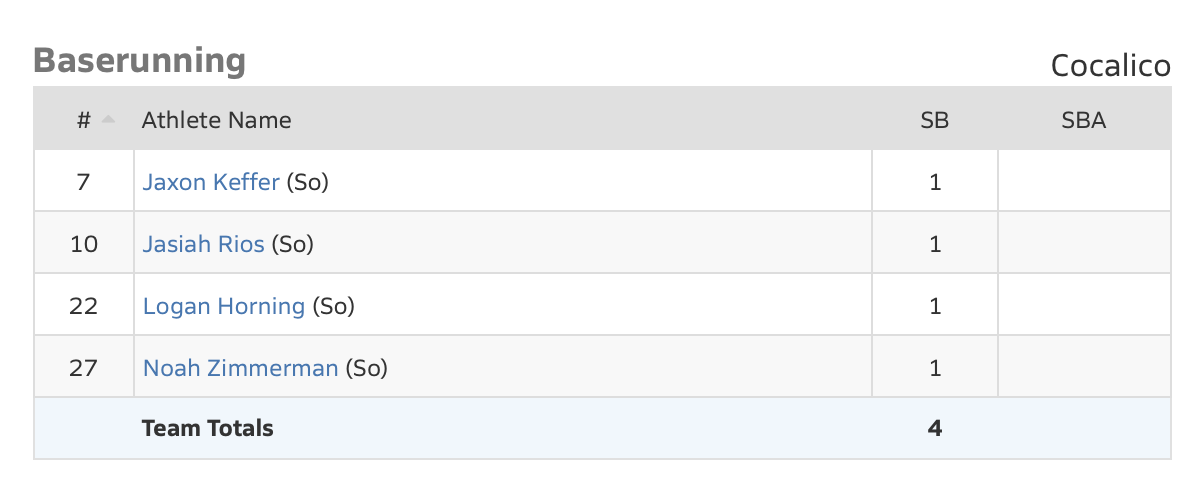Click jersey number 22 in the table
The height and width of the screenshot is (480, 1186).
point(84,306)
